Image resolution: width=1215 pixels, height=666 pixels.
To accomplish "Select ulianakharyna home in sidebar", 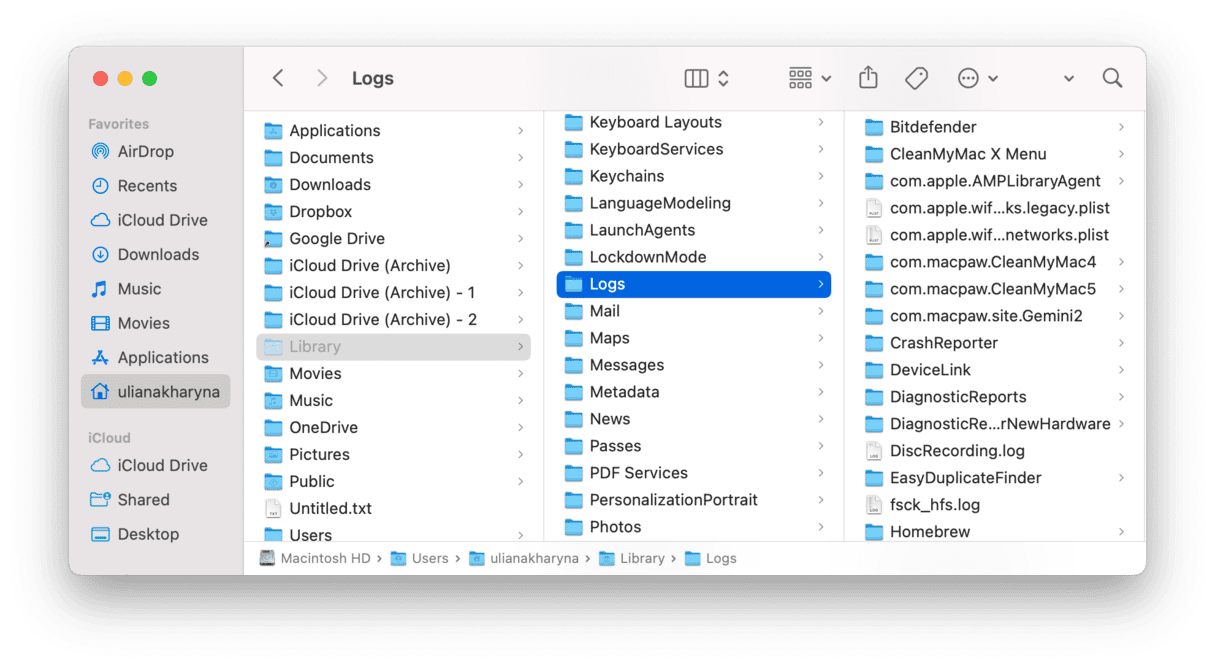I will [x=155, y=392].
